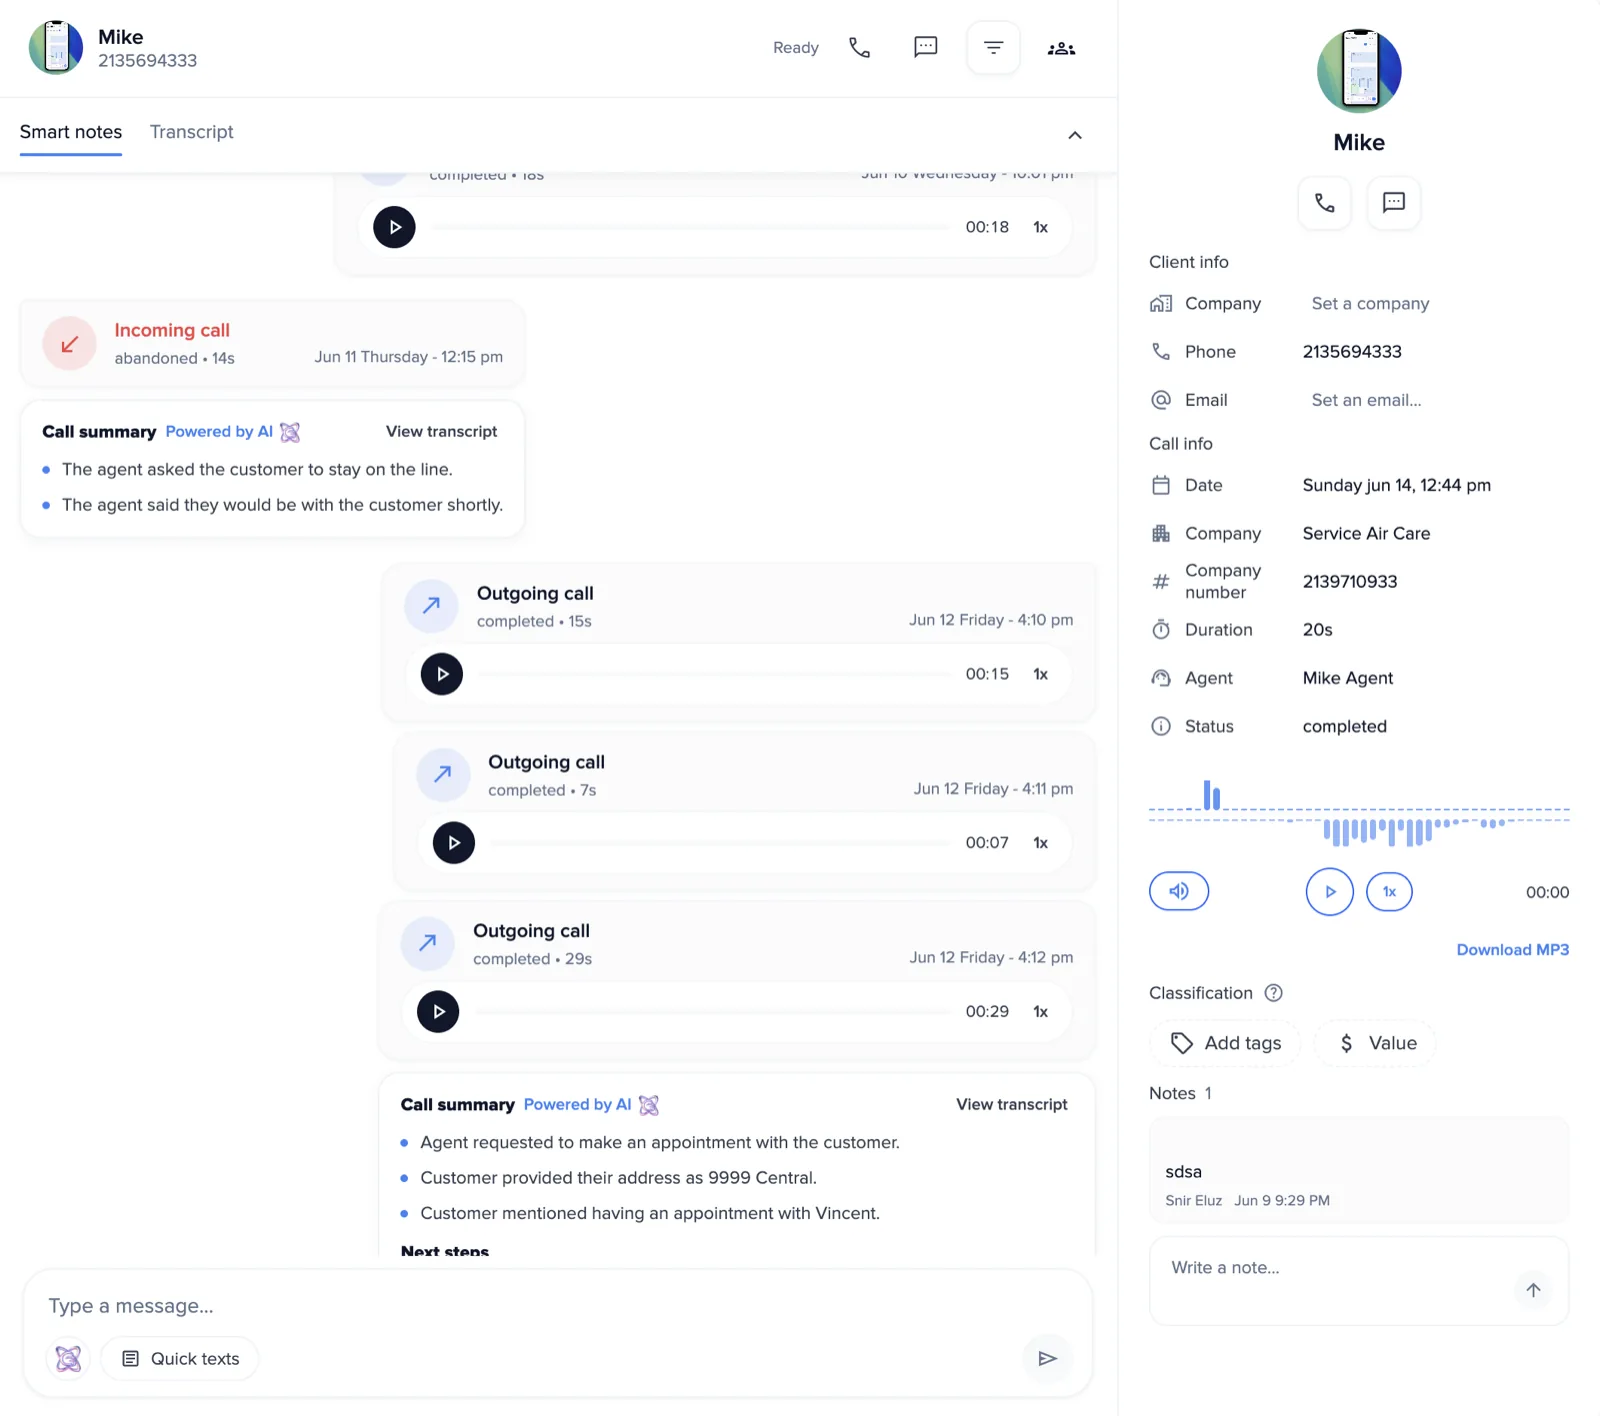The width and height of the screenshot is (1600, 1416).
Task: Click the Company building icon in Client info
Action: (x=1160, y=304)
